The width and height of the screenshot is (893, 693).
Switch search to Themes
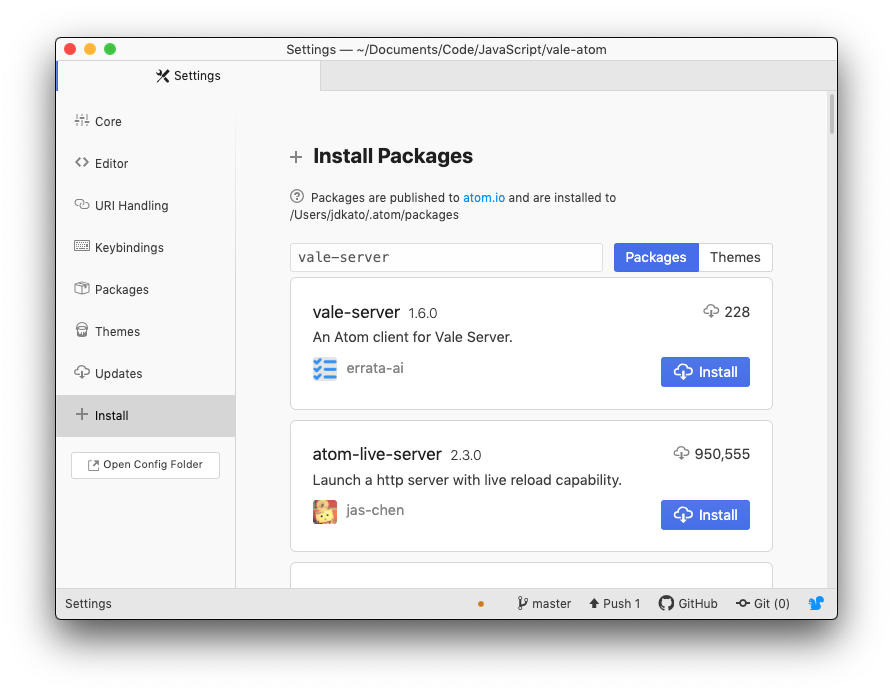pos(735,257)
